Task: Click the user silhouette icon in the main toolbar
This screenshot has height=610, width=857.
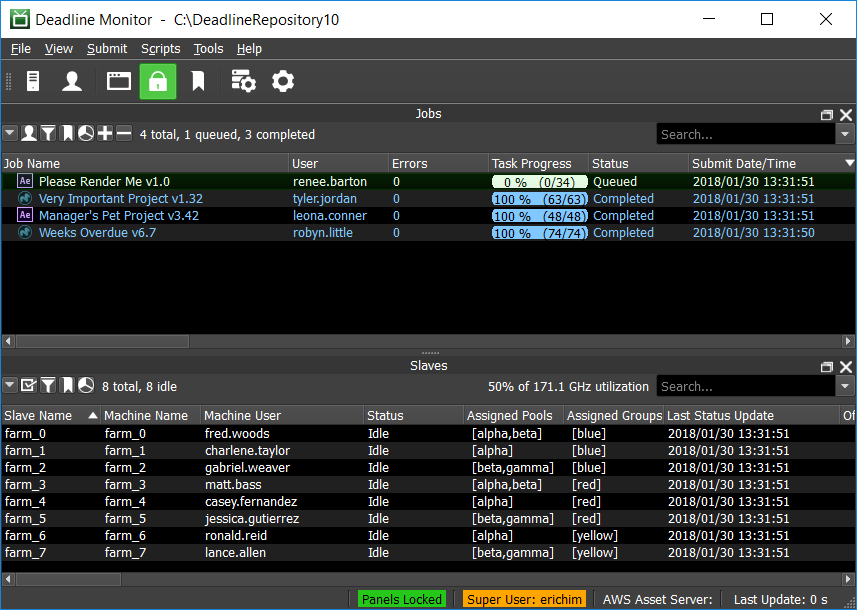Action: [x=72, y=81]
